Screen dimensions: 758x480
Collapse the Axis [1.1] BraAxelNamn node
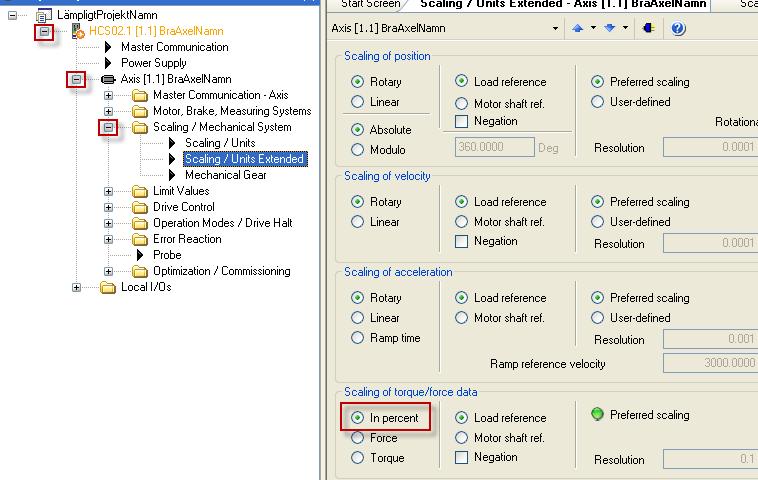76,79
